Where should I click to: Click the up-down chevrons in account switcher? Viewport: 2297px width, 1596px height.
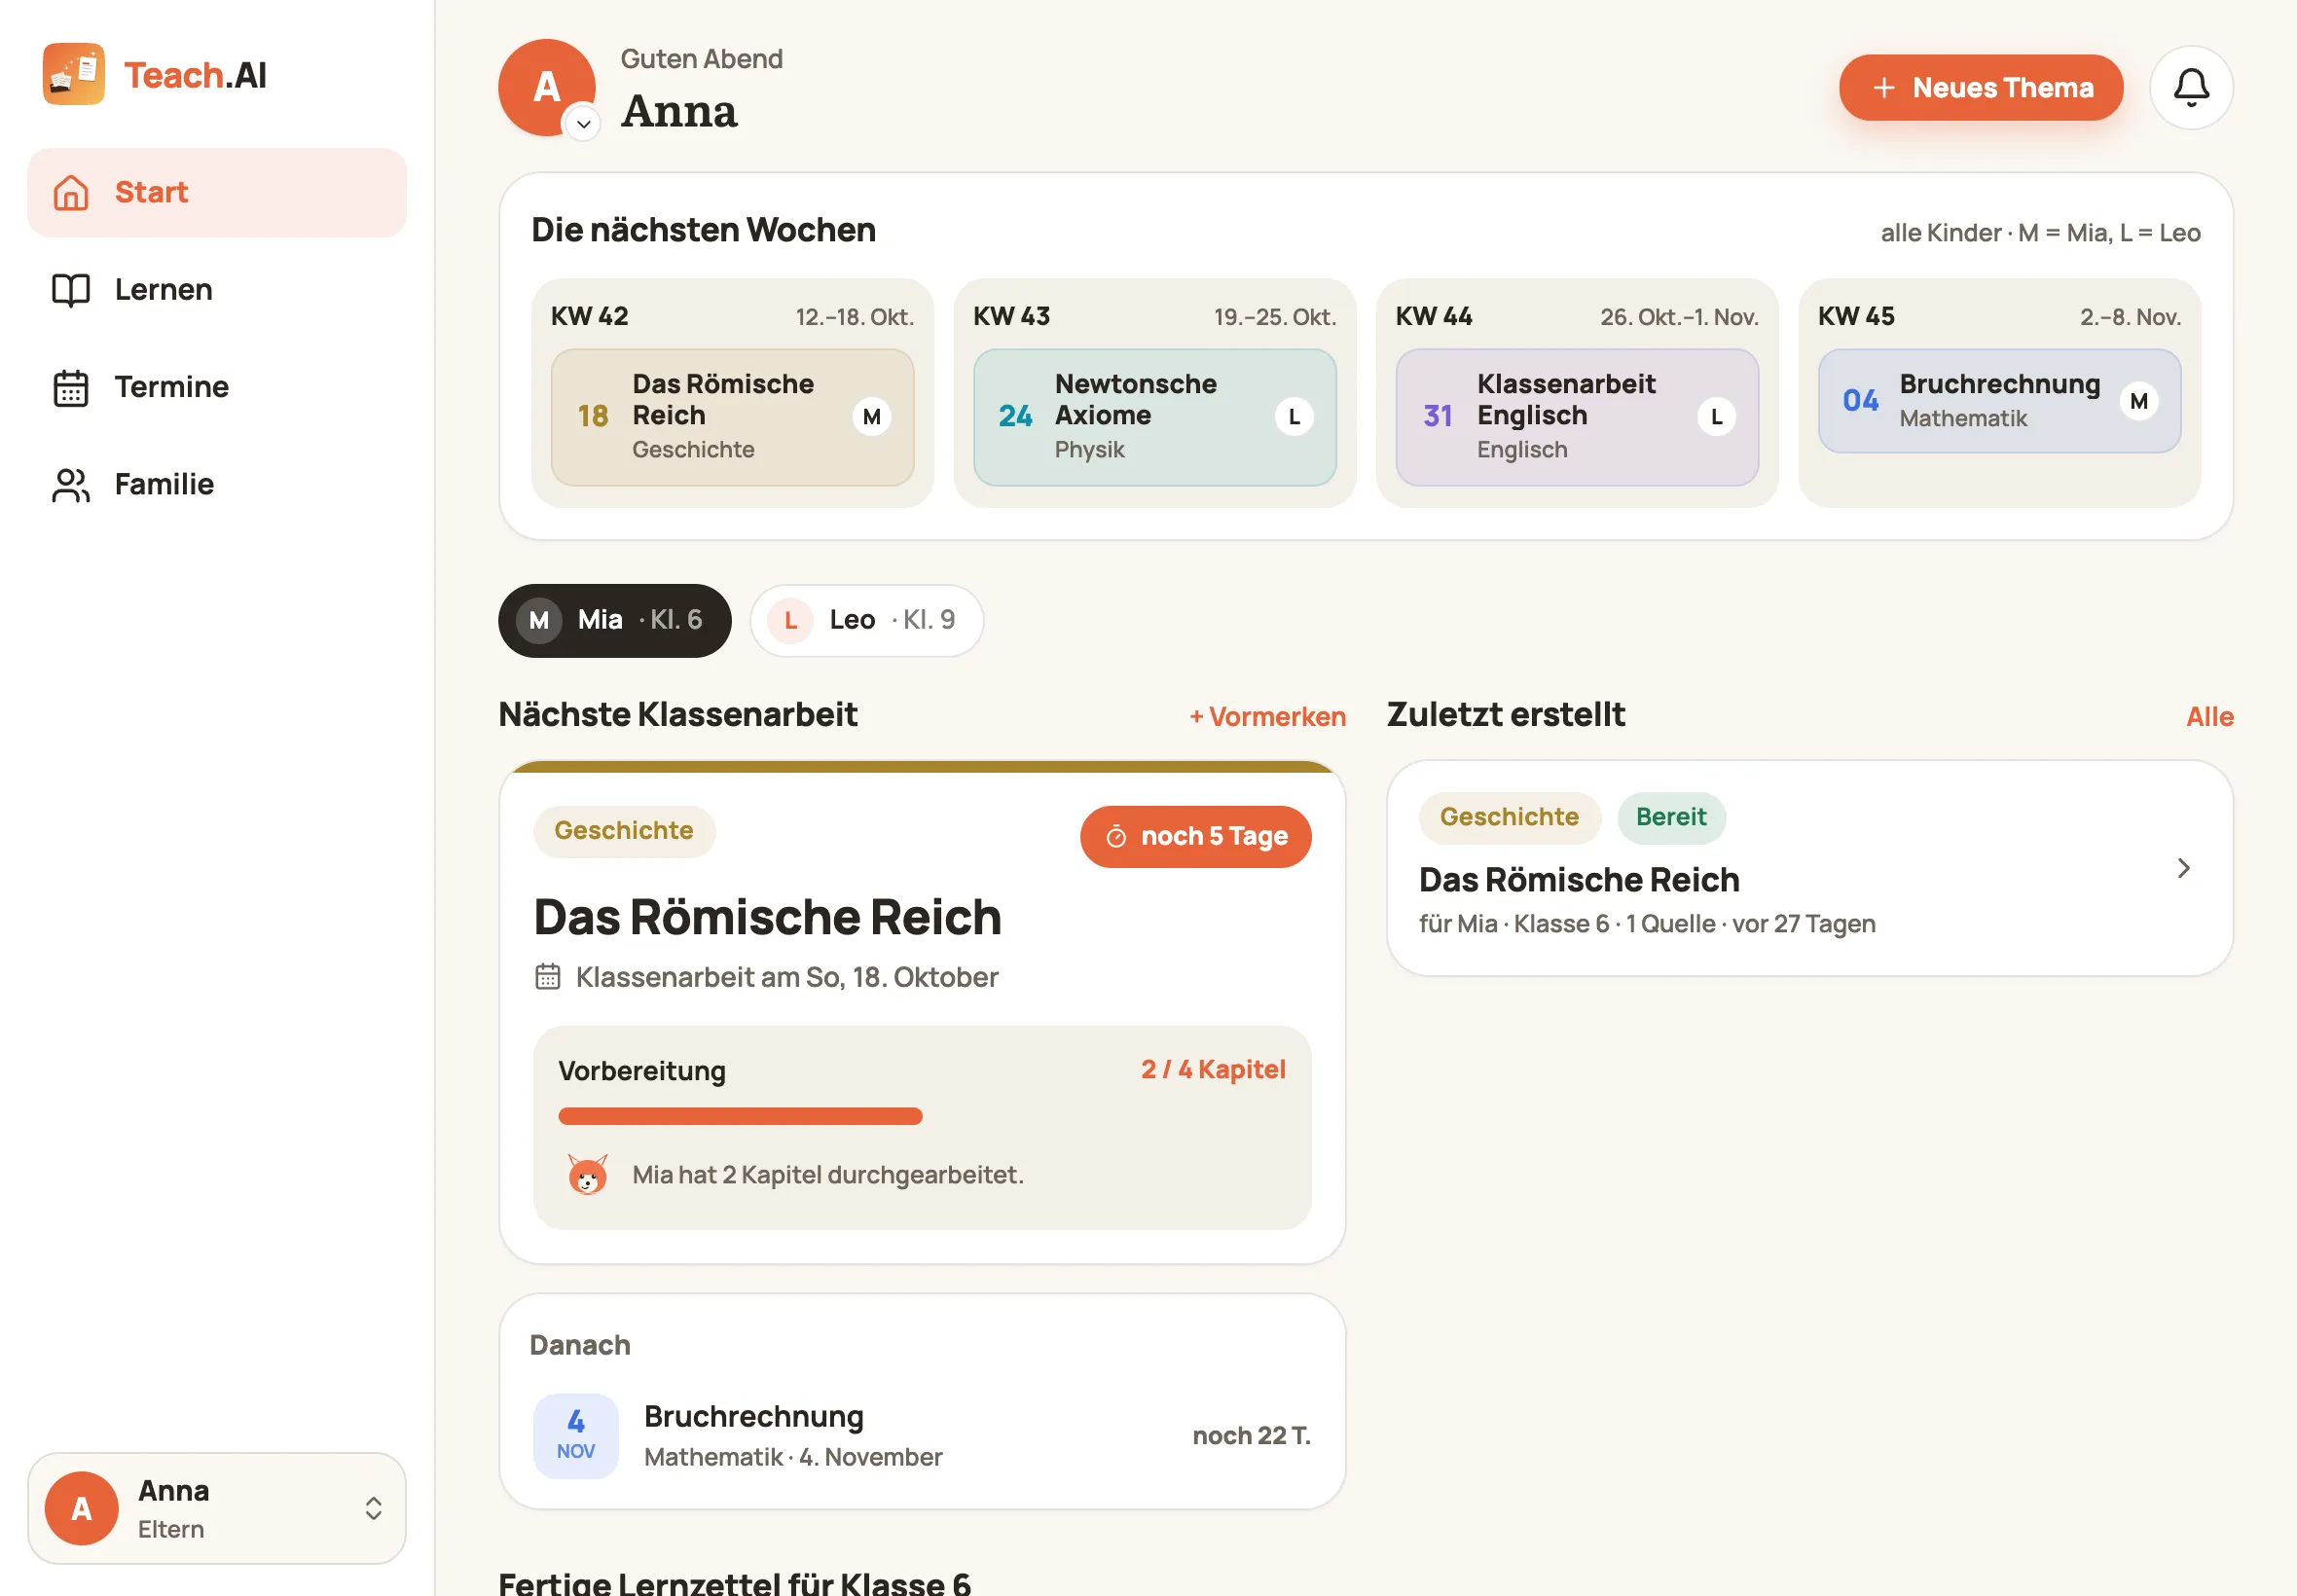click(x=373, y=1508)
